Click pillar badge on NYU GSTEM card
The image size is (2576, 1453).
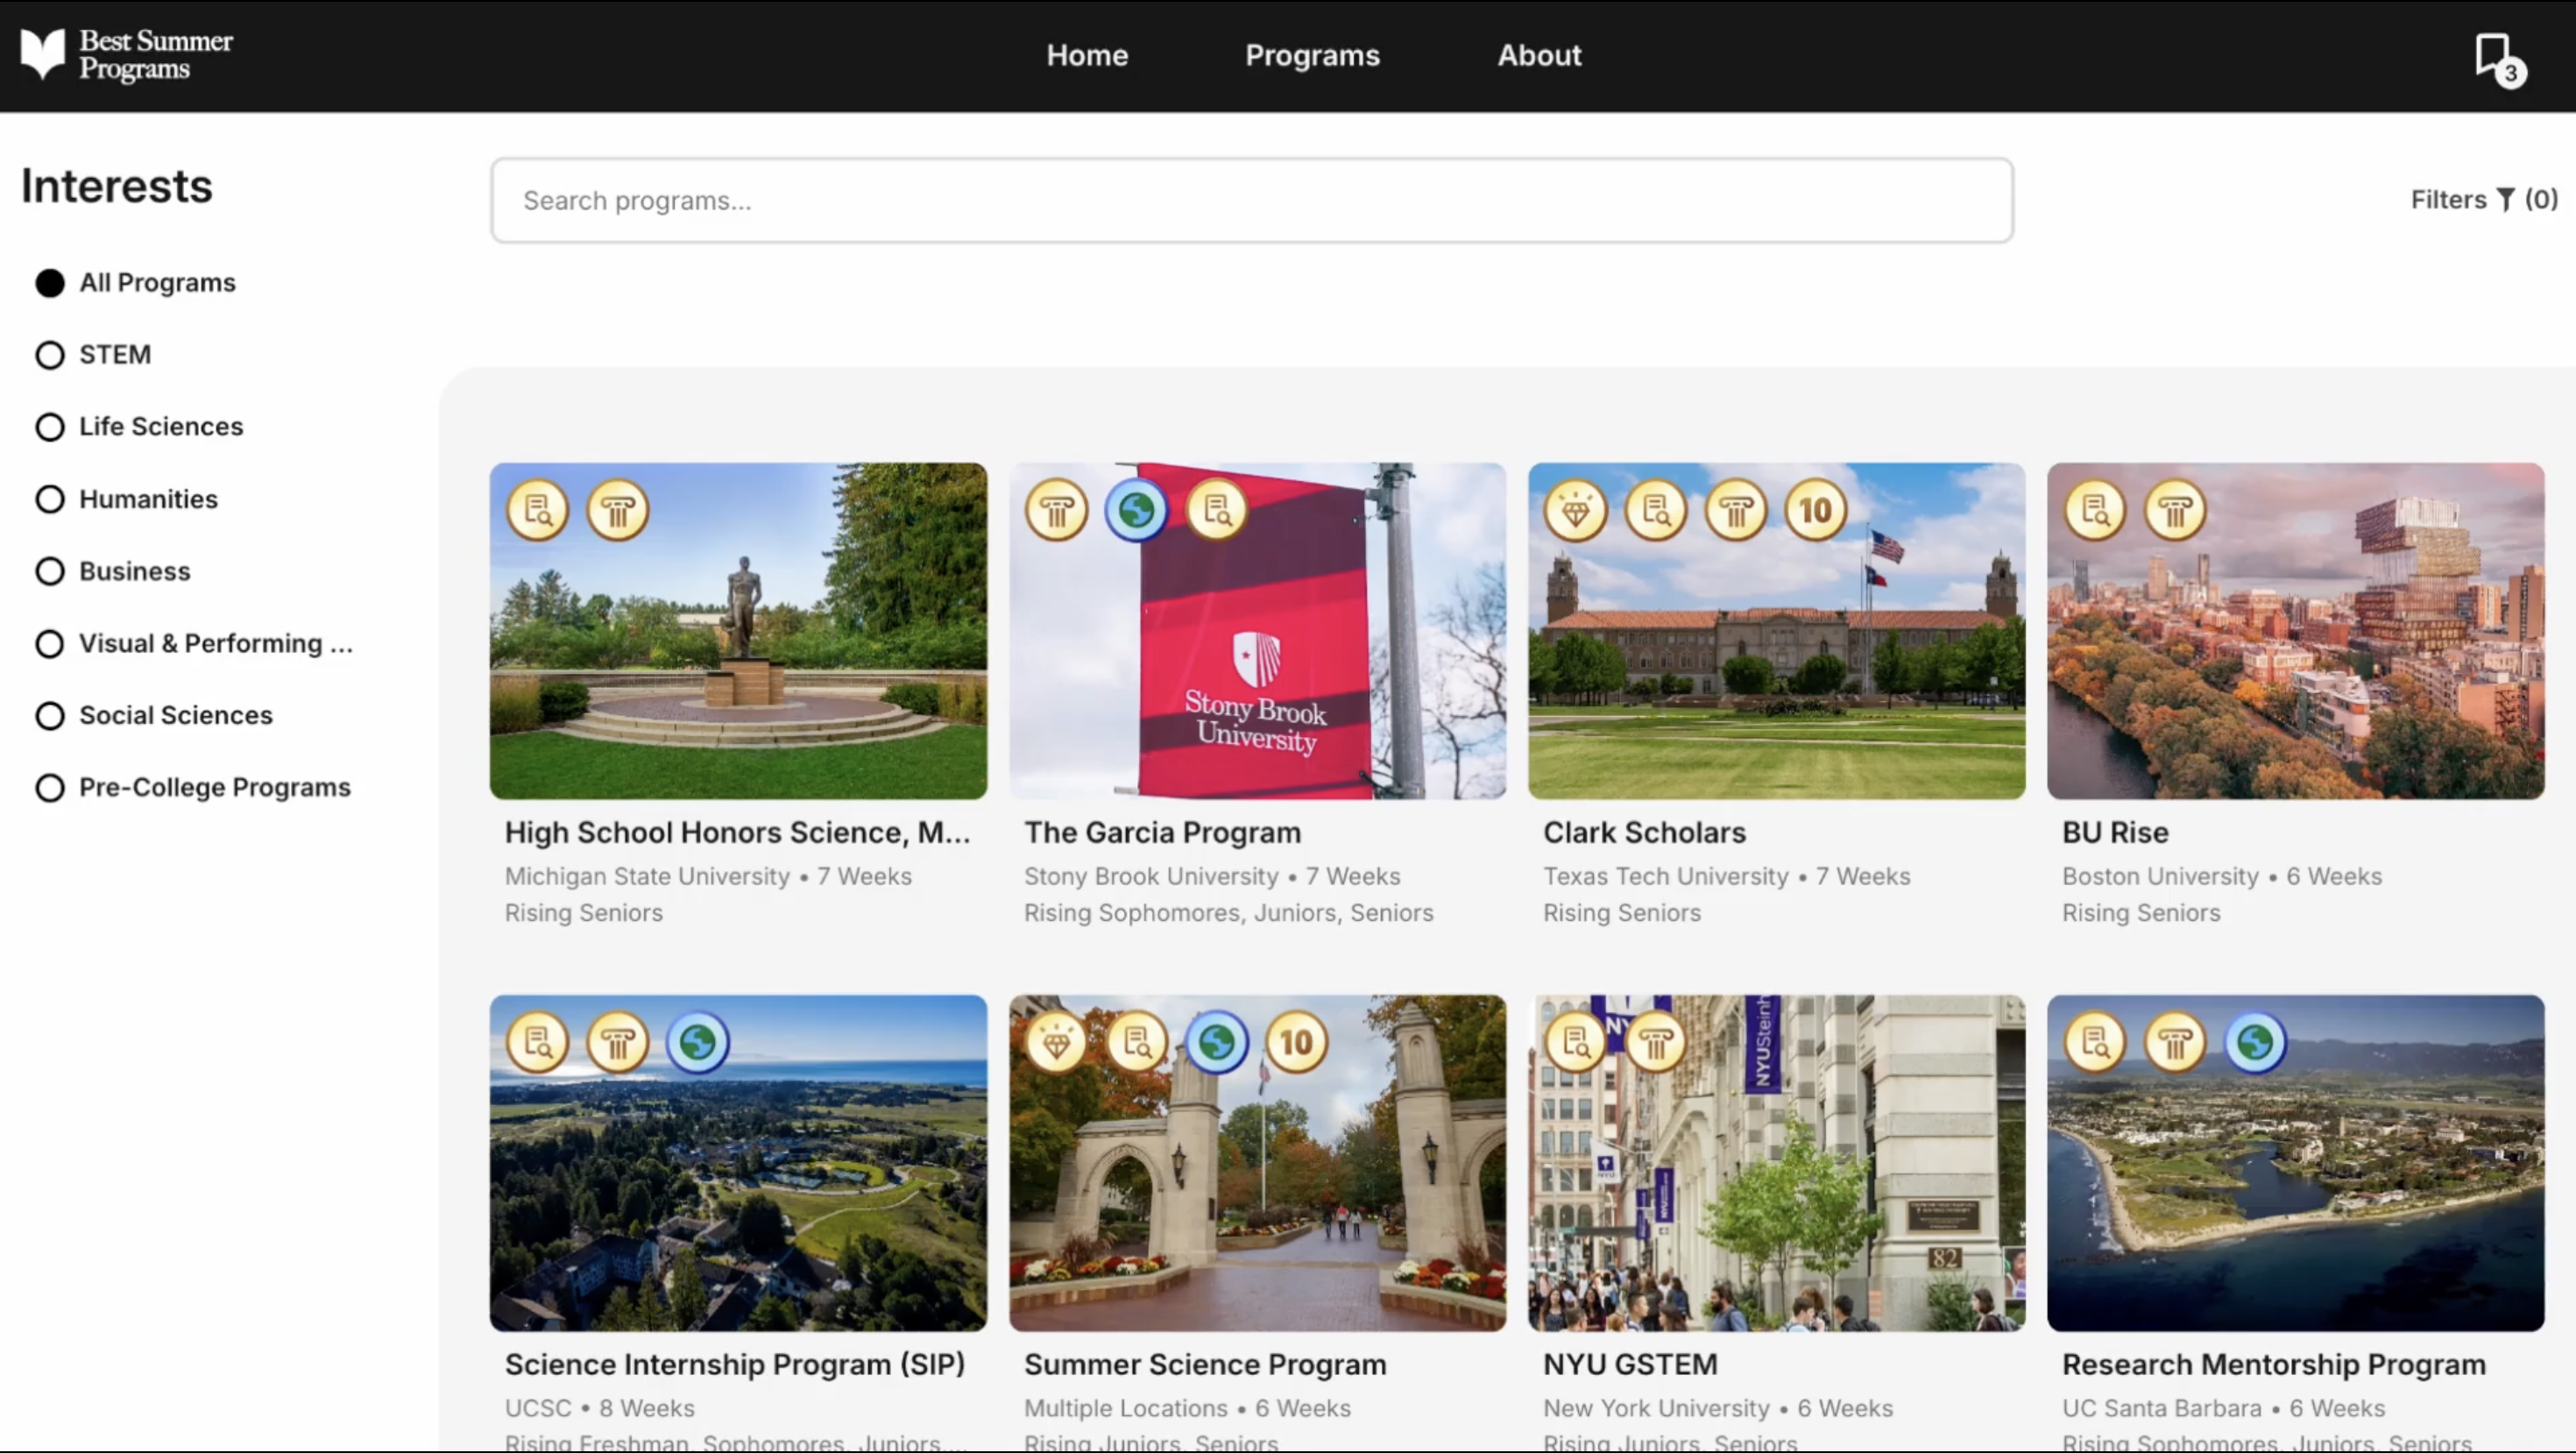click(x=1656, y=1042)
